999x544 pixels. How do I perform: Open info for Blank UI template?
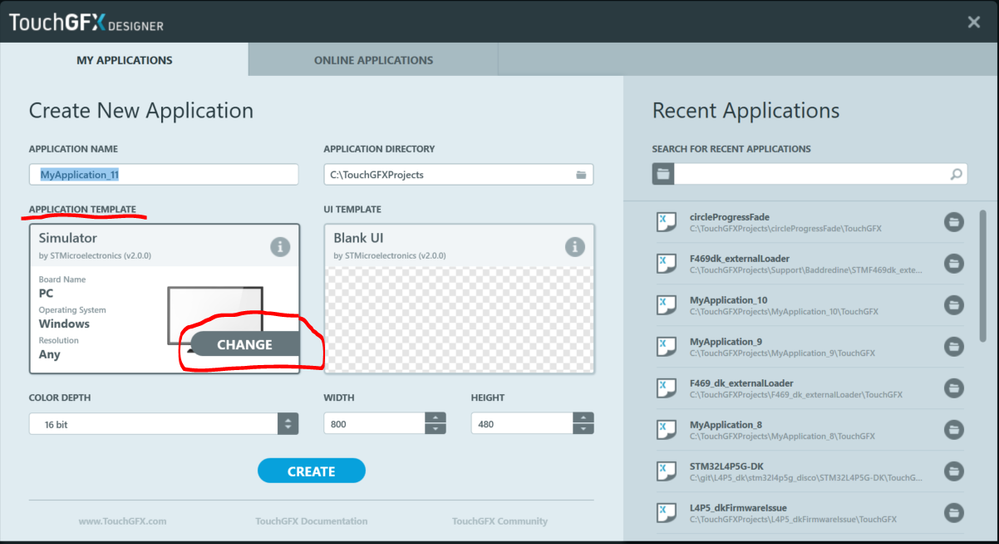tap(575, 247)
